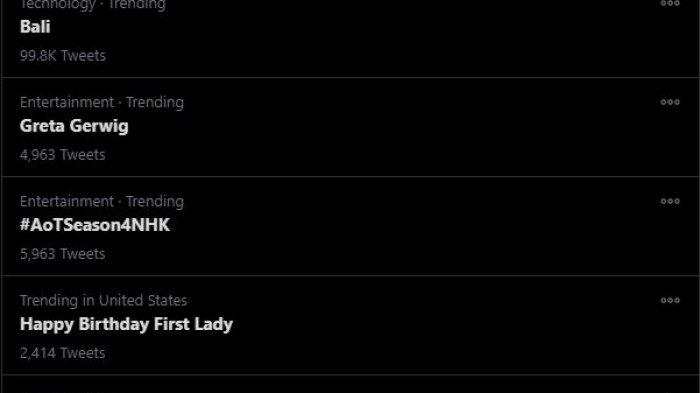Screen dimensions: 700x393
Task: Click Entertainment · Trending label above Greta Gerwig
Action: 102,102
